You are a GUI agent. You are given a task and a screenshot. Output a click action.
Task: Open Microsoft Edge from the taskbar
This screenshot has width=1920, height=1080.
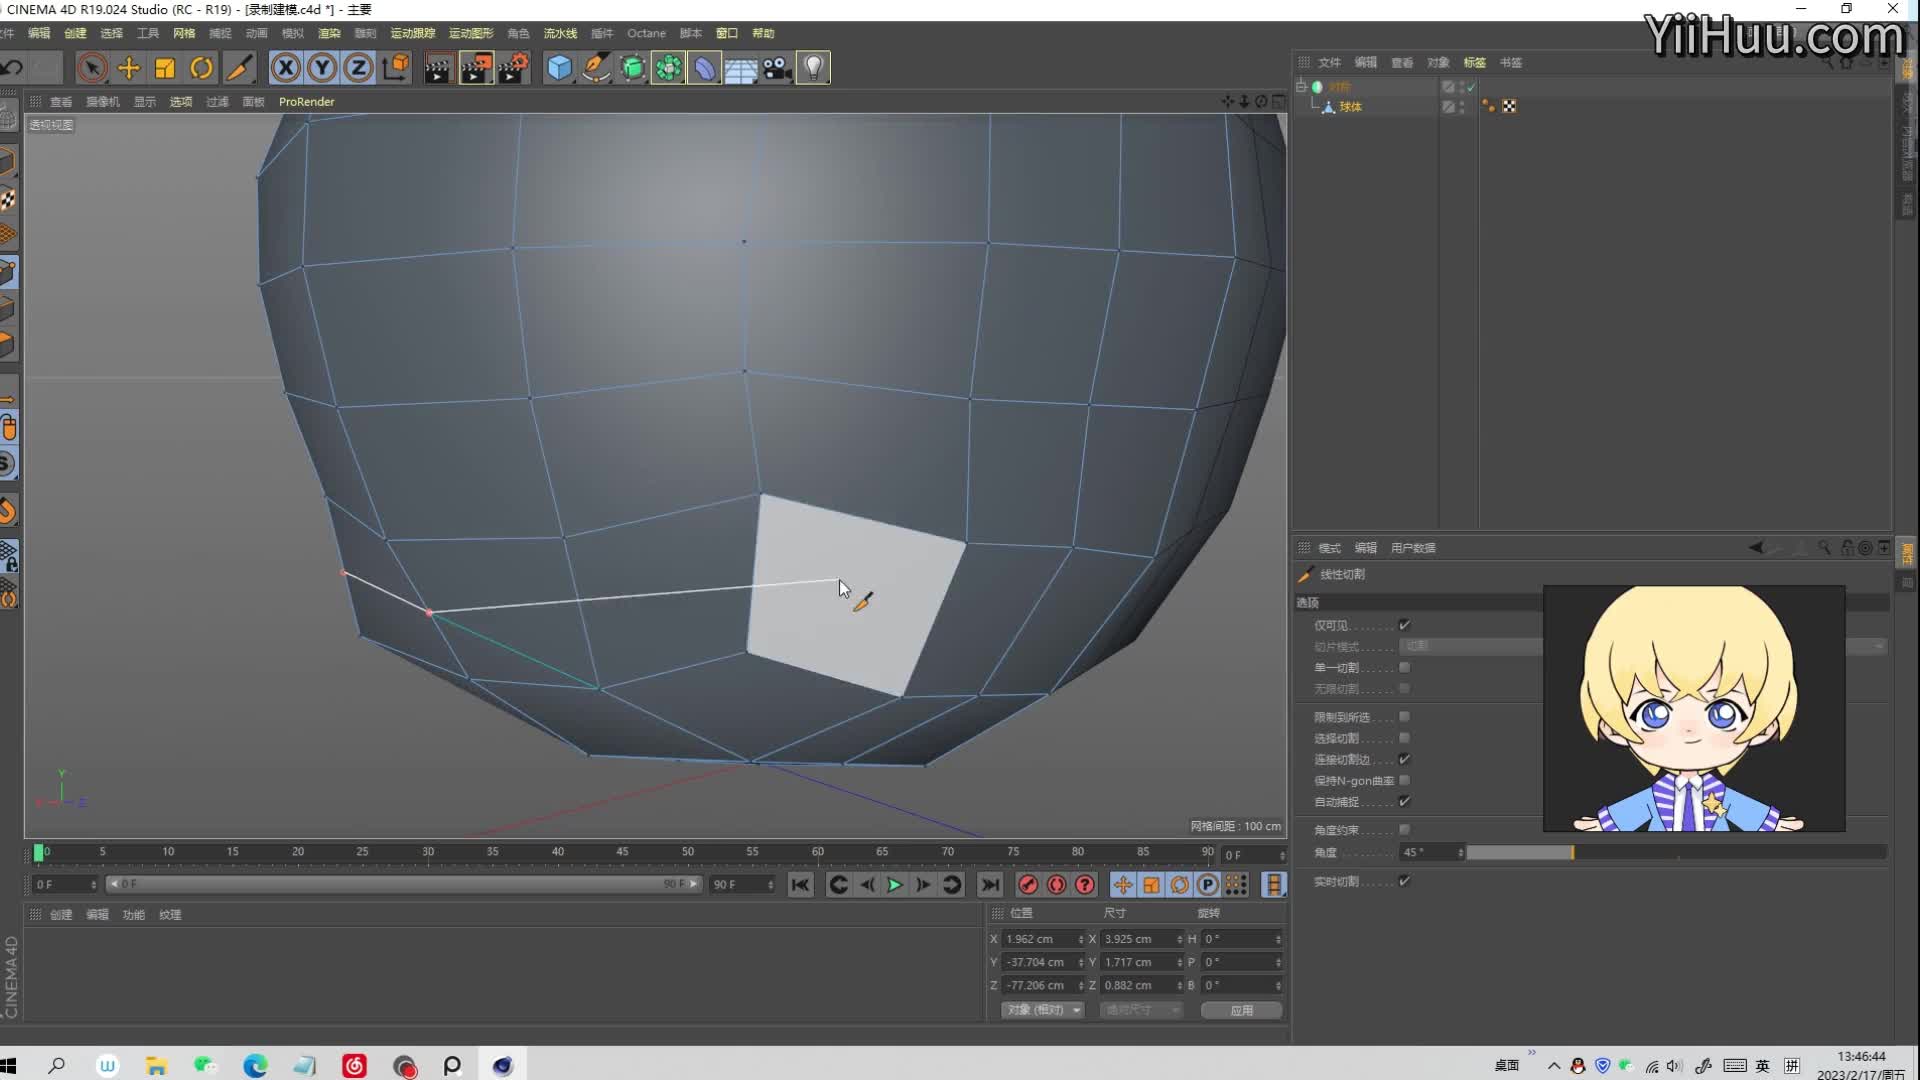point(255,1066)
